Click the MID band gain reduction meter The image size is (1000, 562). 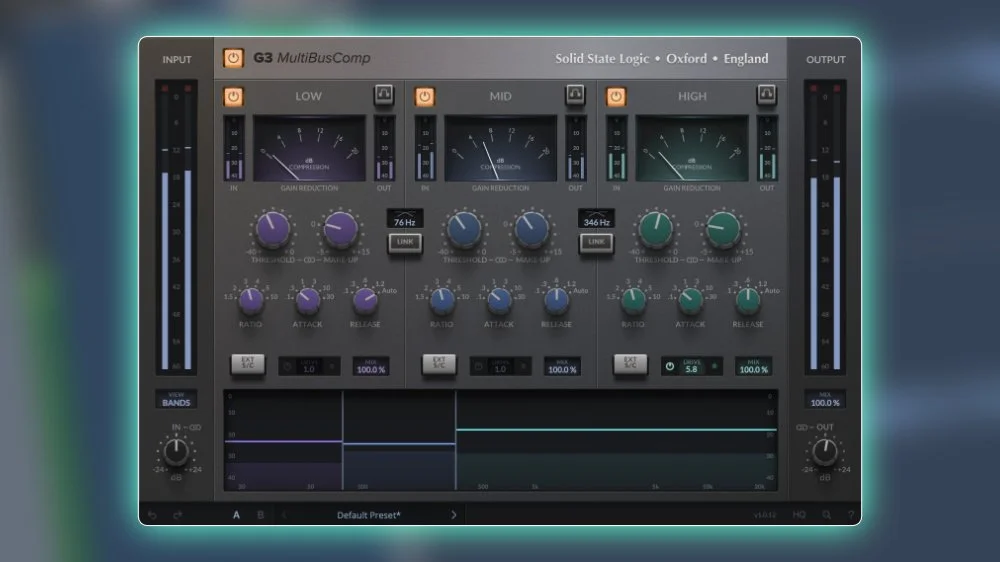(x=501, y=149)
